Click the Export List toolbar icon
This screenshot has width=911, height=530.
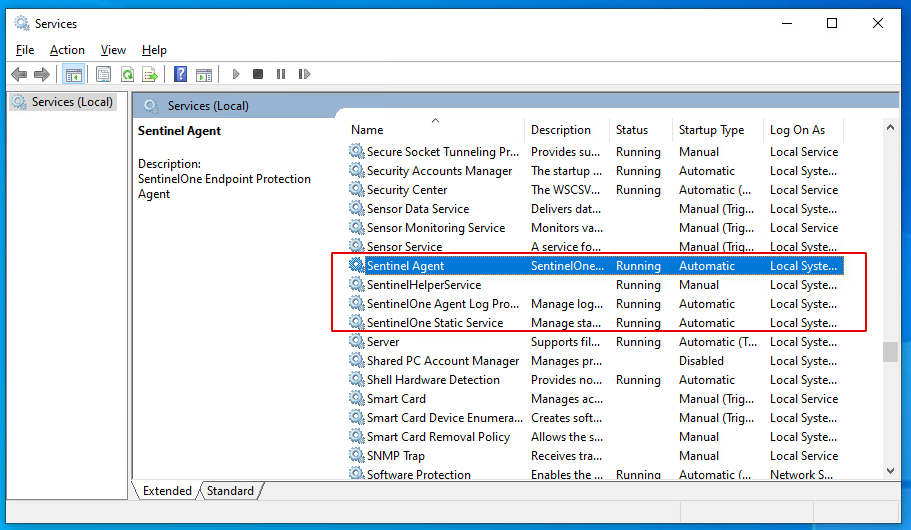pyautogui.click(x=150, y=74)
